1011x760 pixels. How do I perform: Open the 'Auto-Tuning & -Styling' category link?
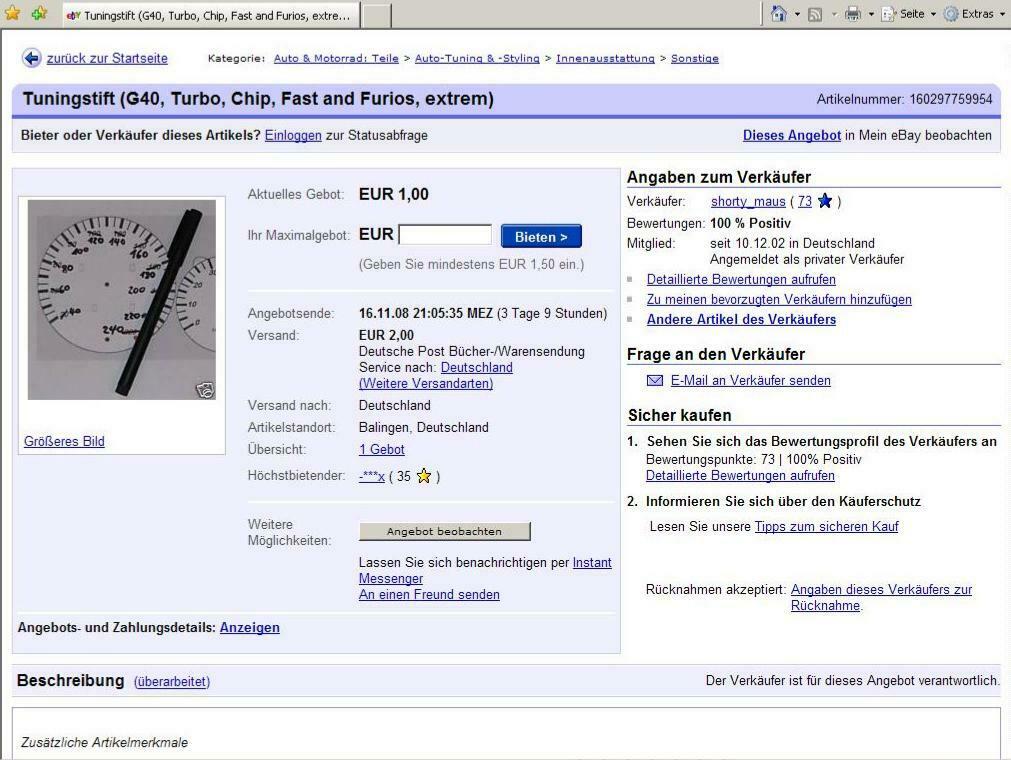[x=477, y=58]
